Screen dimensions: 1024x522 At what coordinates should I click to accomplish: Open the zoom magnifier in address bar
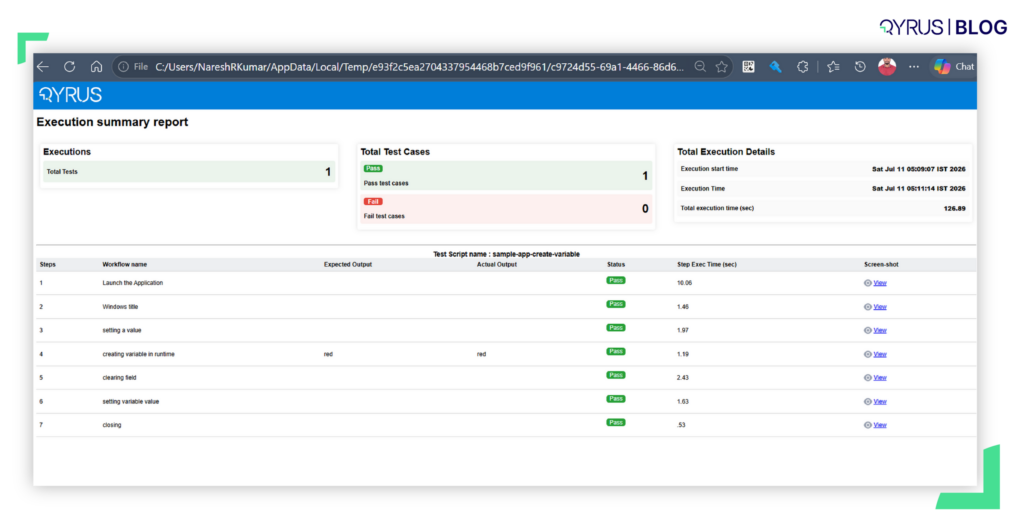click(700, 67)
